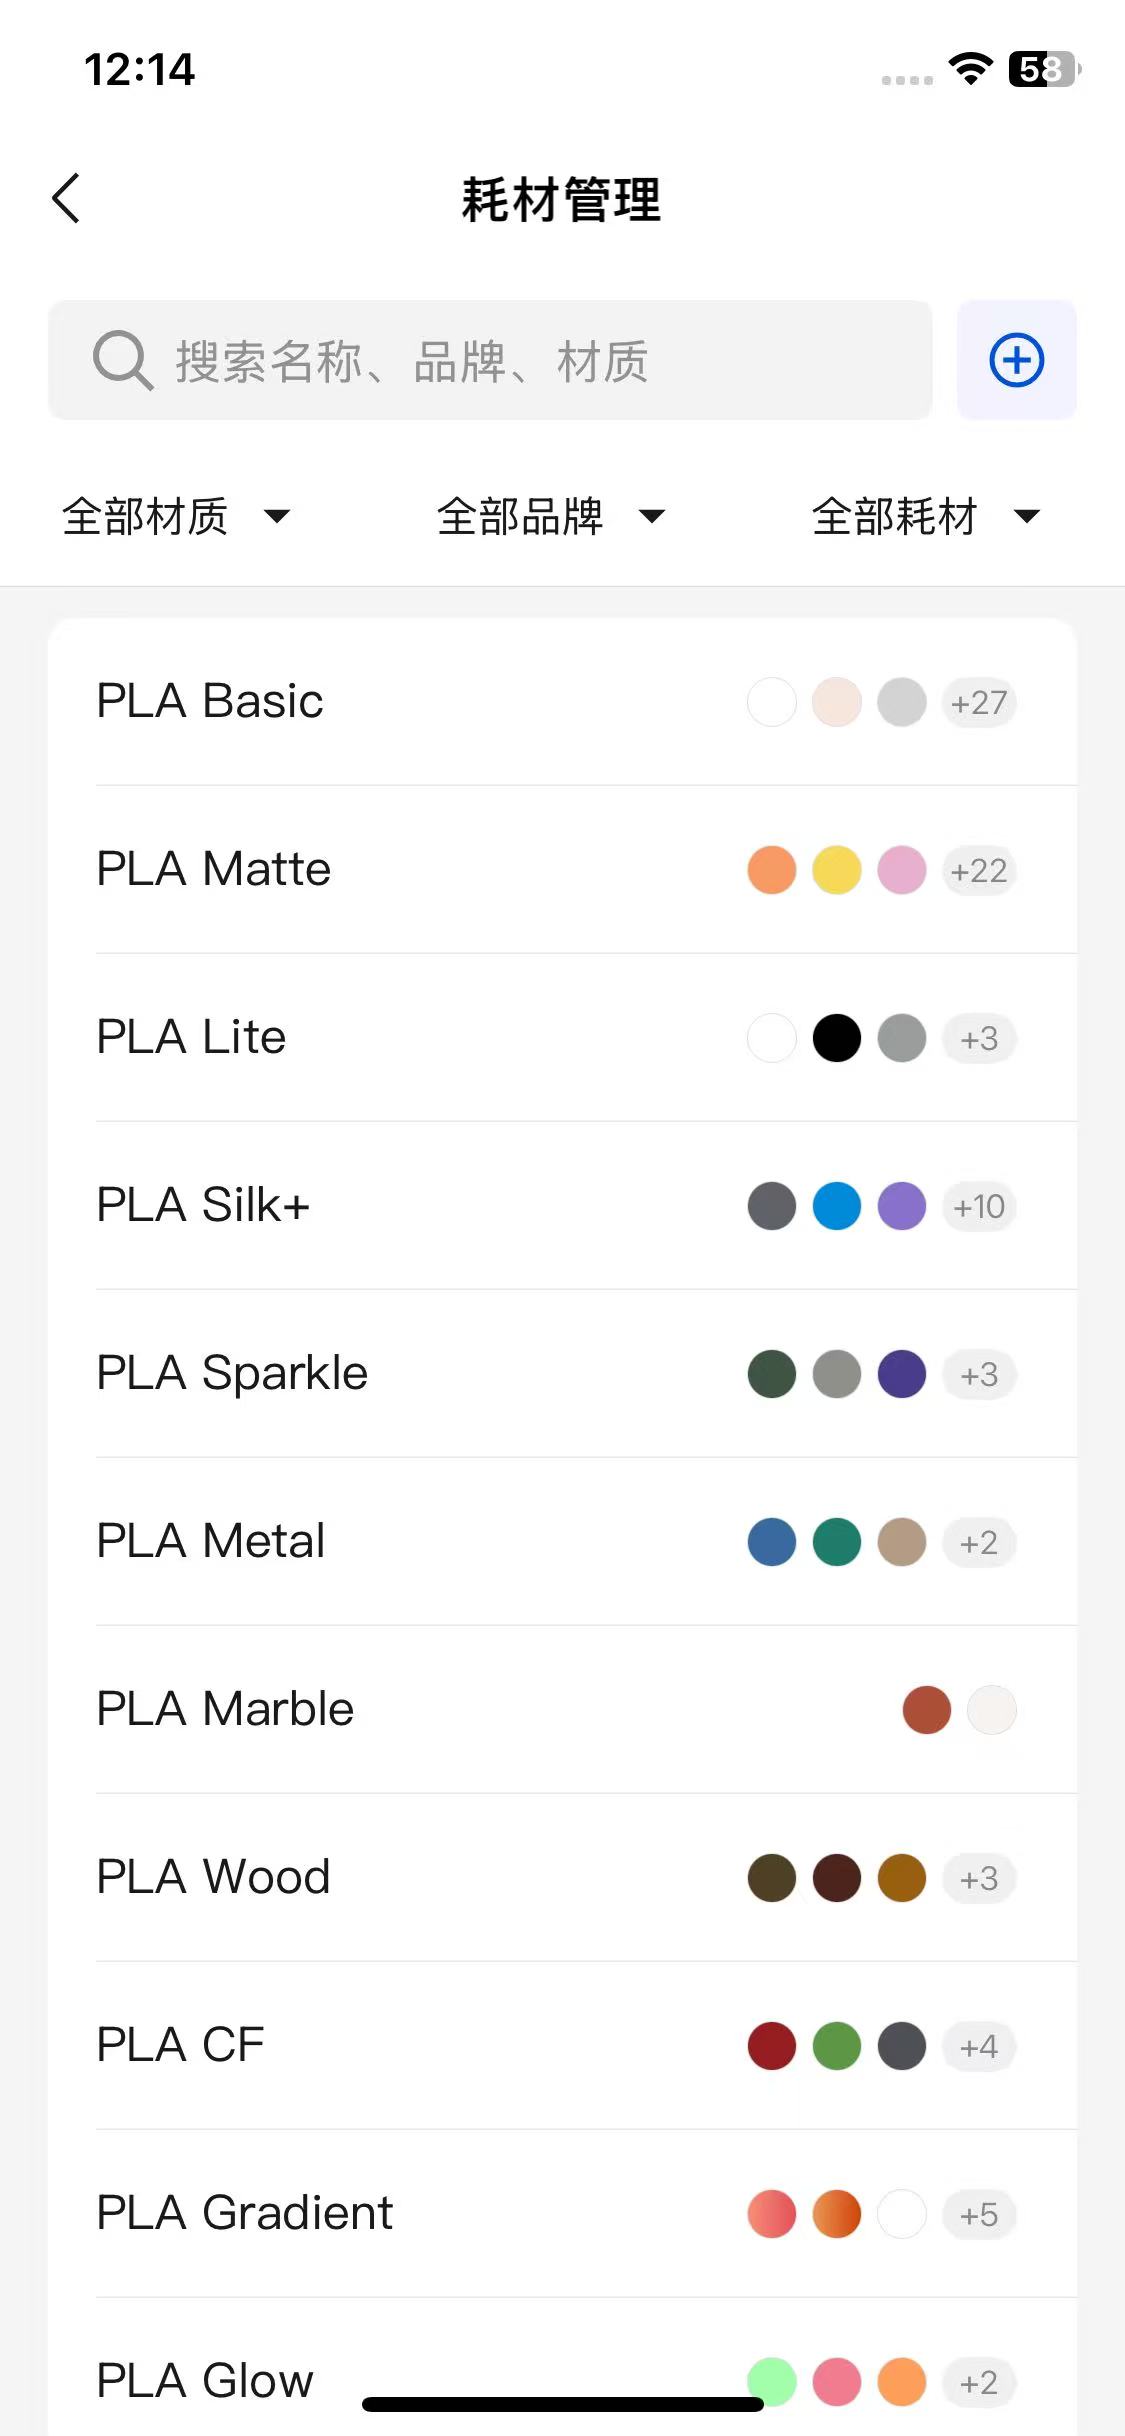The width and height of the screenshot is (1125, 2436).
Task: Tap the +10 badge for PLA Silk+
Action: click(x=979, y=1206)
